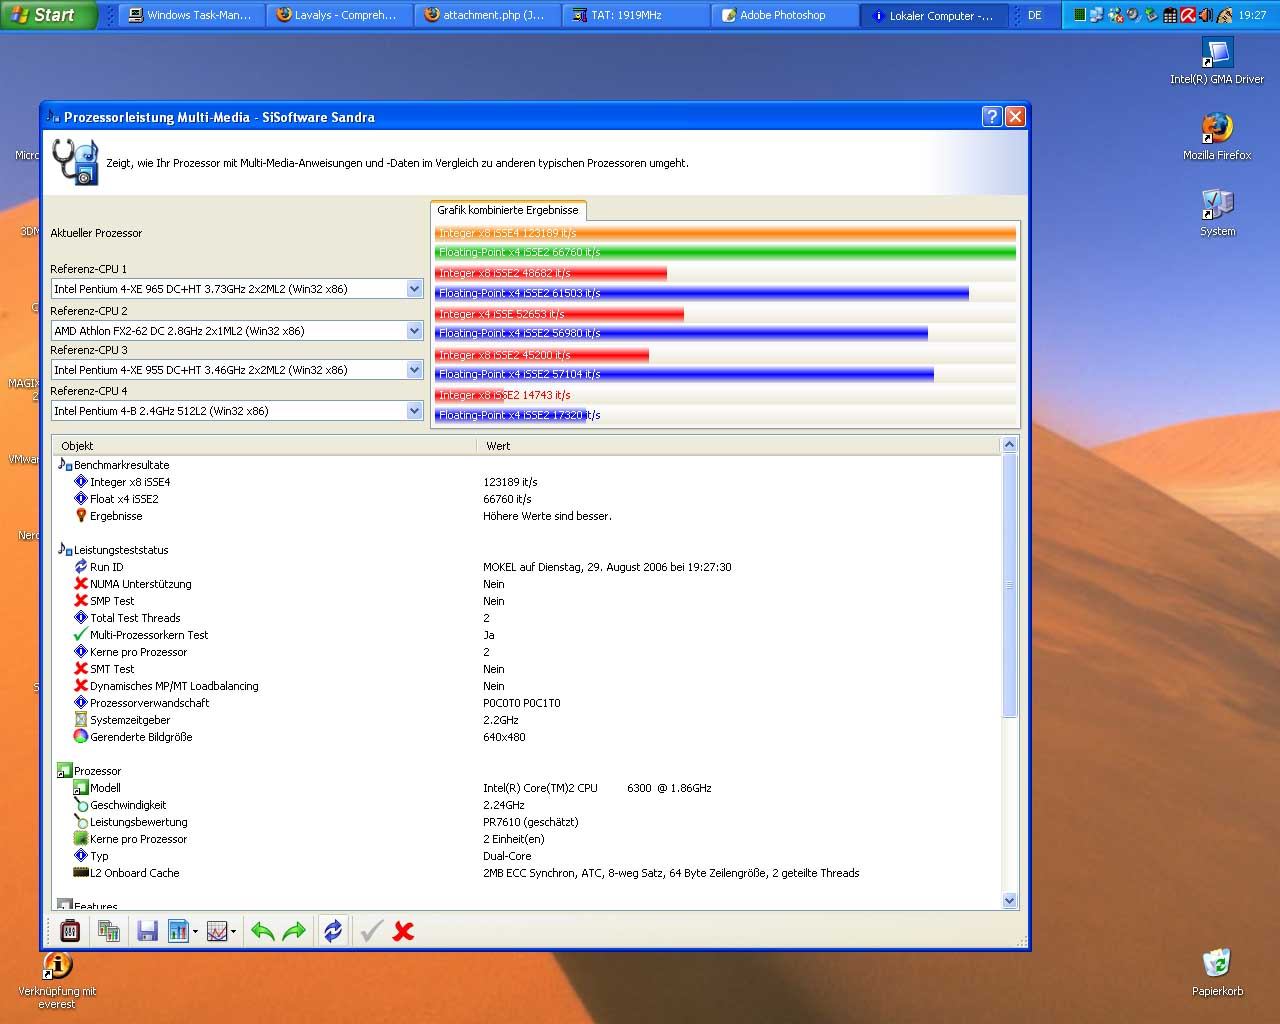Click the copy results comparison icon
Screen dimensions: 1280x1024
coord(109,931)
